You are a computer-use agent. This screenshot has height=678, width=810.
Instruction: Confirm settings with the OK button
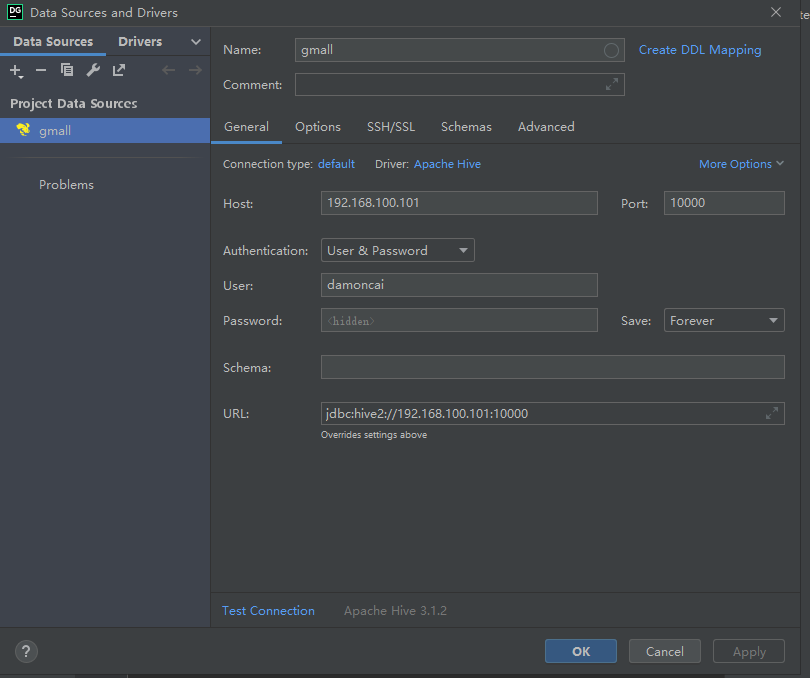click(581, 651)
